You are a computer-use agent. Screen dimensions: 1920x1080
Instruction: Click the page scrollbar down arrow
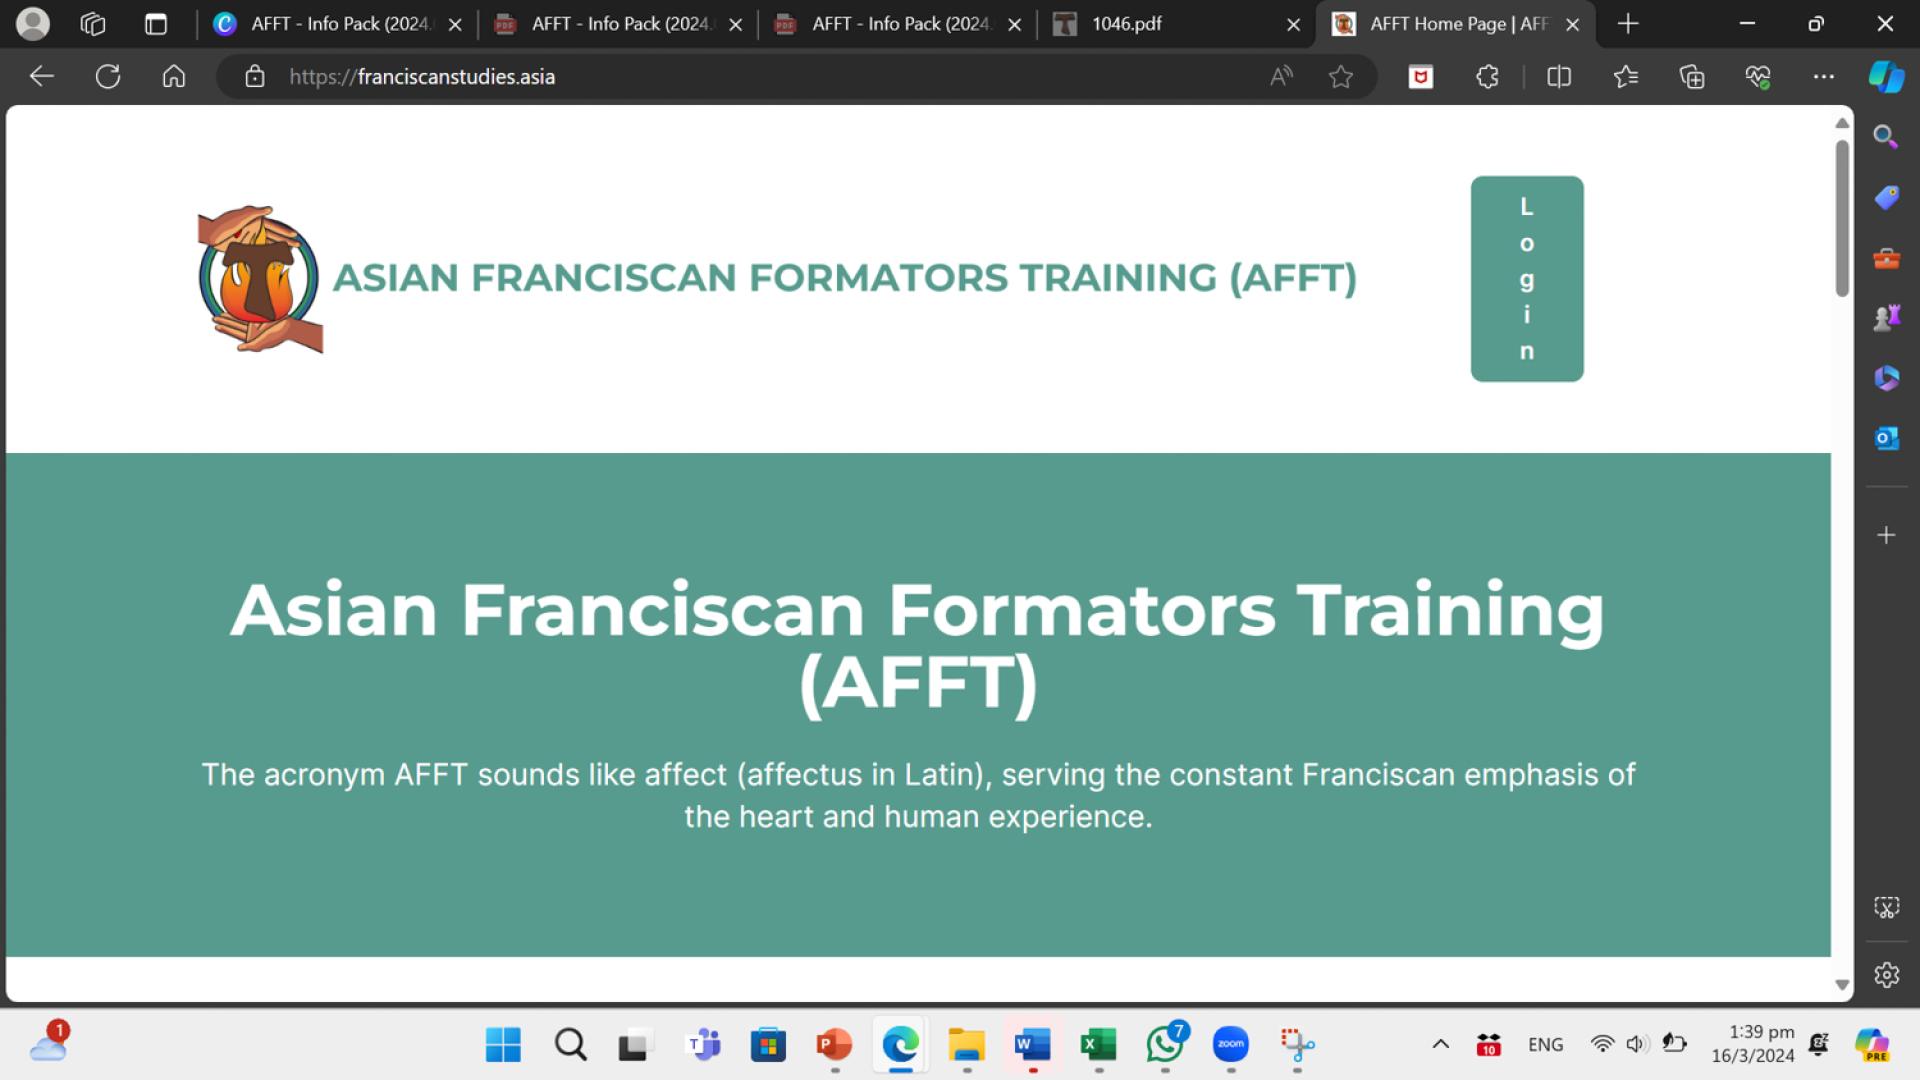click(1842, 985)
